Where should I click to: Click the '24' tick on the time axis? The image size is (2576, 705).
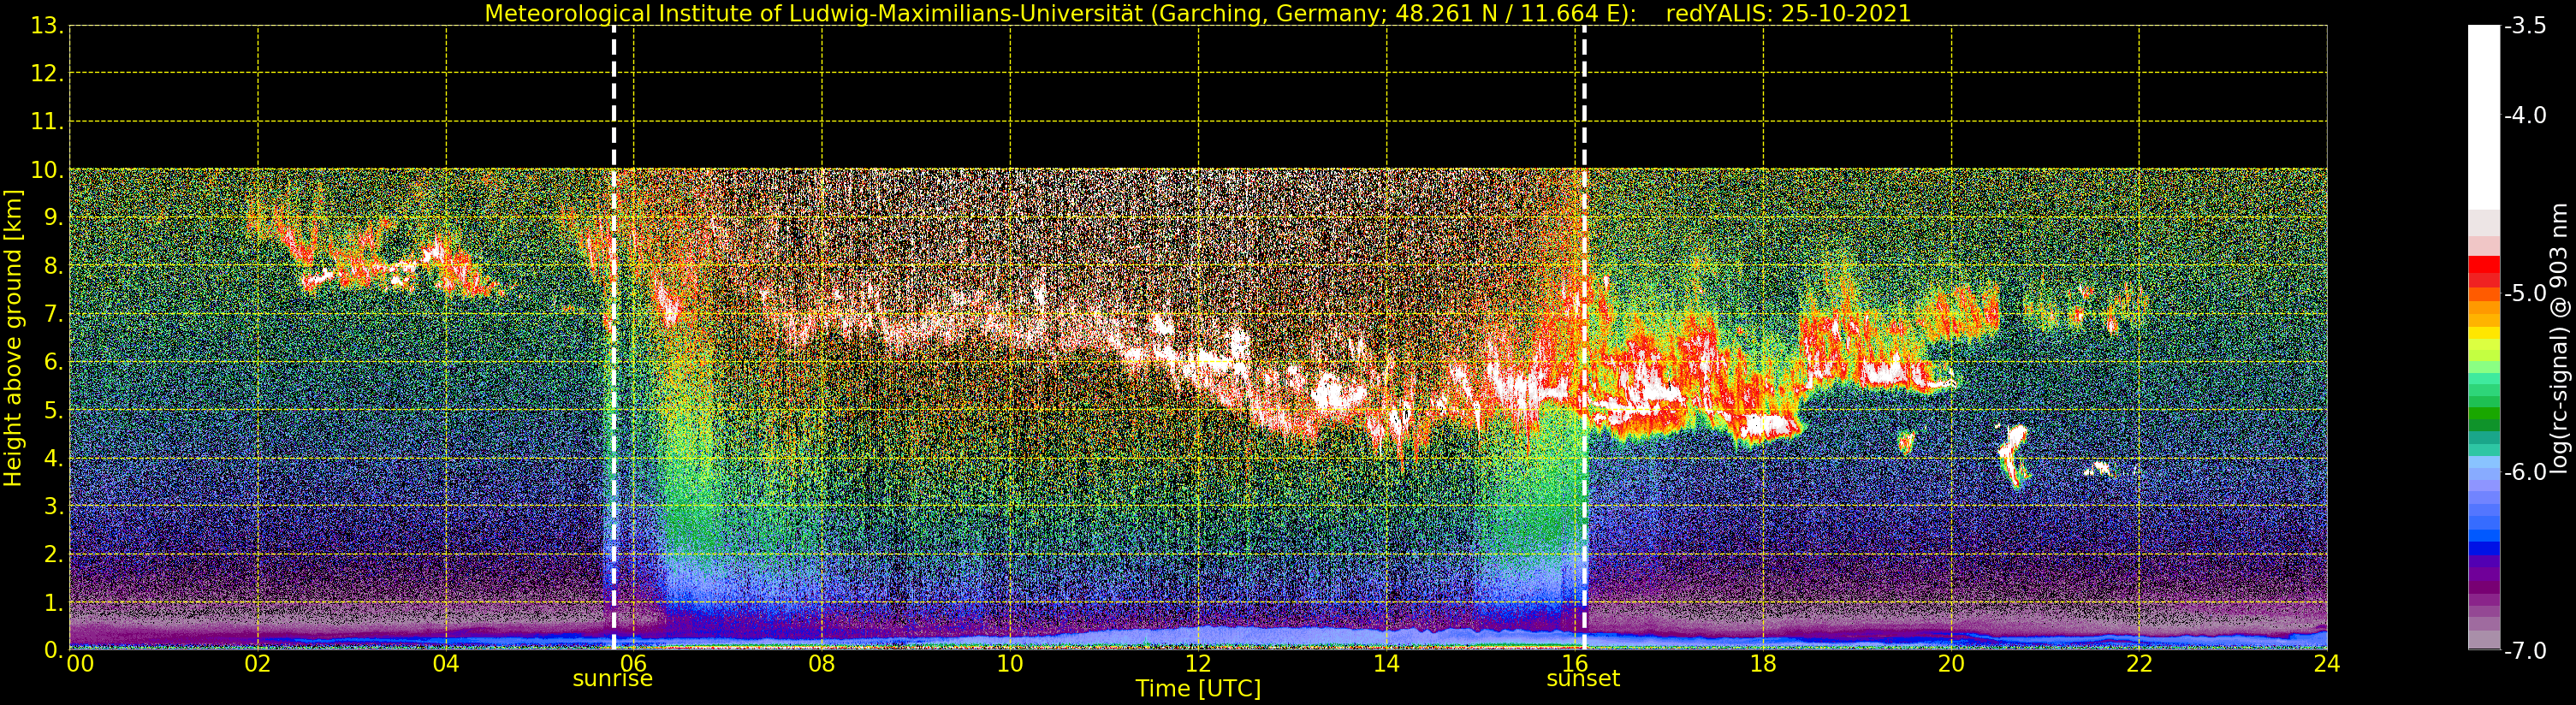pos(2327,664)
